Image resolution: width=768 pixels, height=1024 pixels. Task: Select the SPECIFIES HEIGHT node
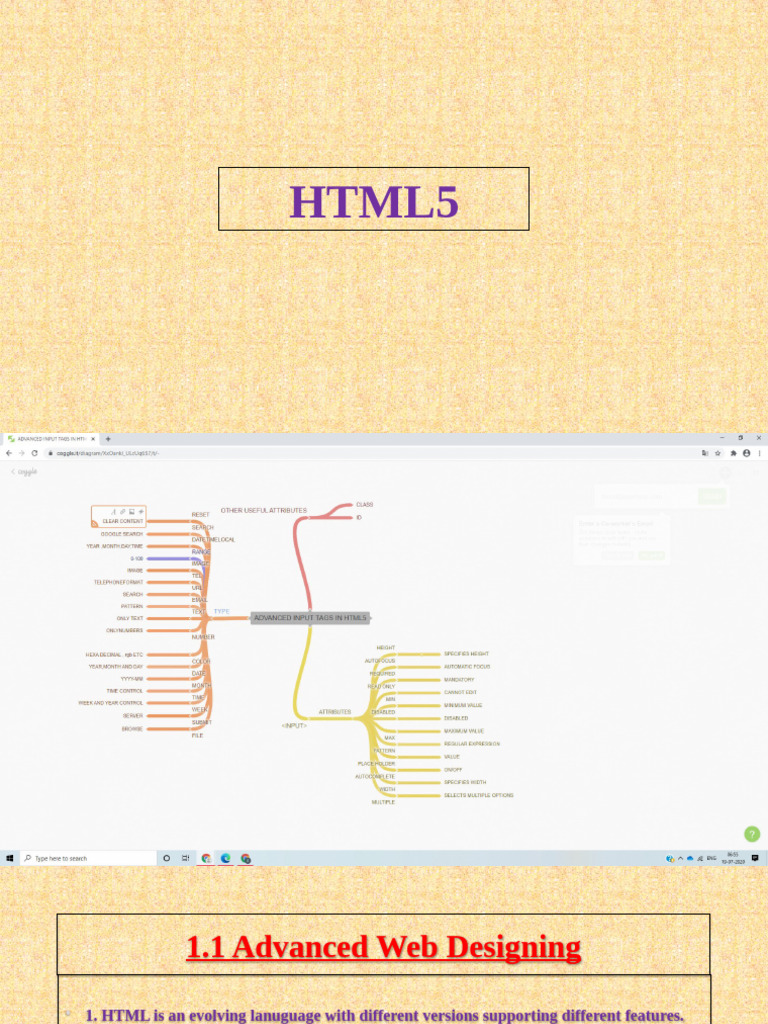tap(466, 654)
